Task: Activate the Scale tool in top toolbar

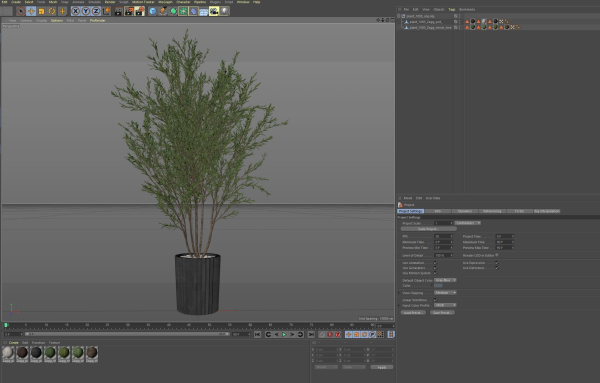Action: tap(41, 11)
